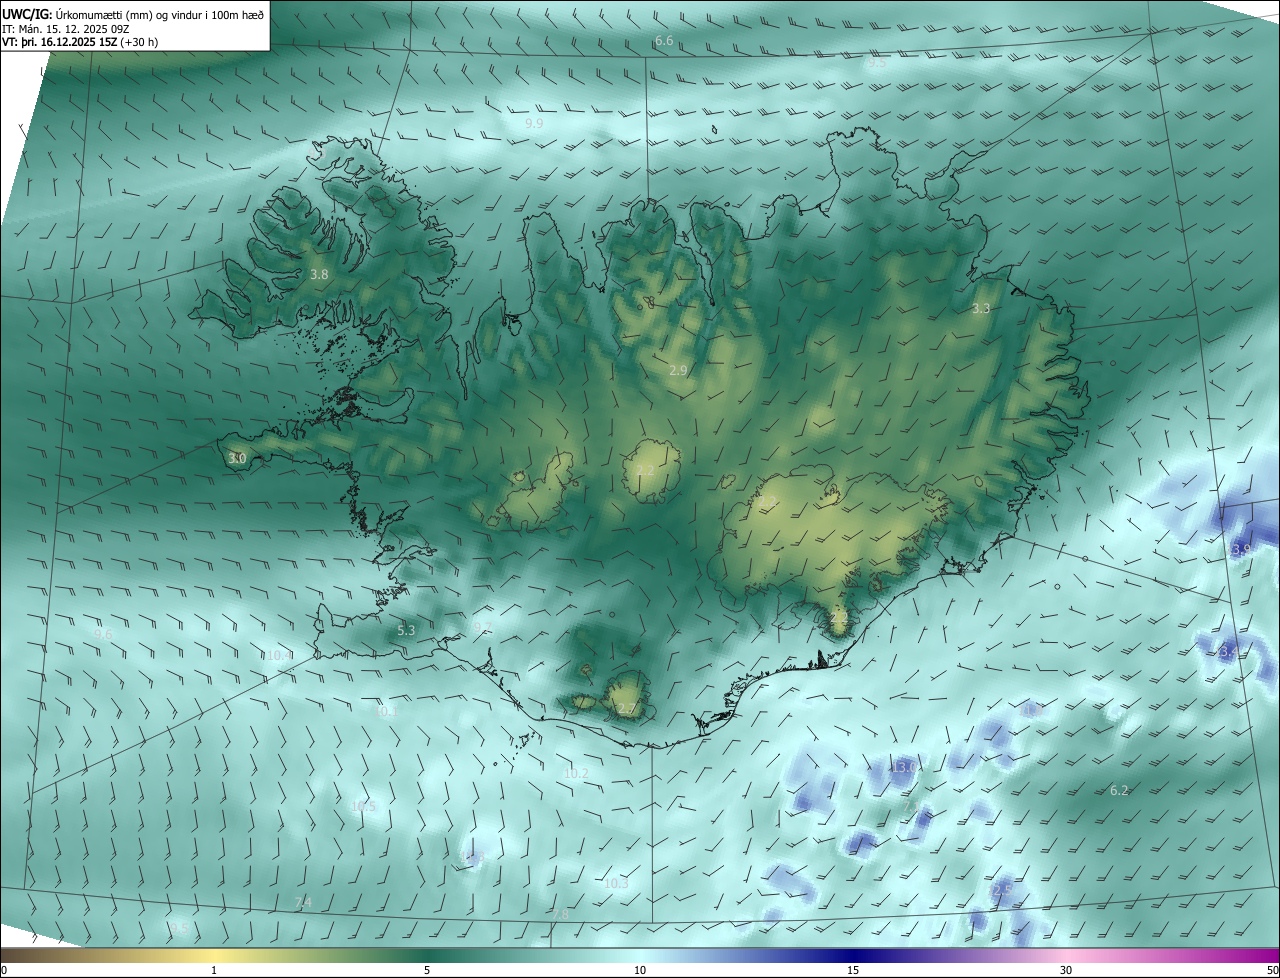Click the "10.5" value over the southwest ocean

pyautogui.click(x=363, y=807)
